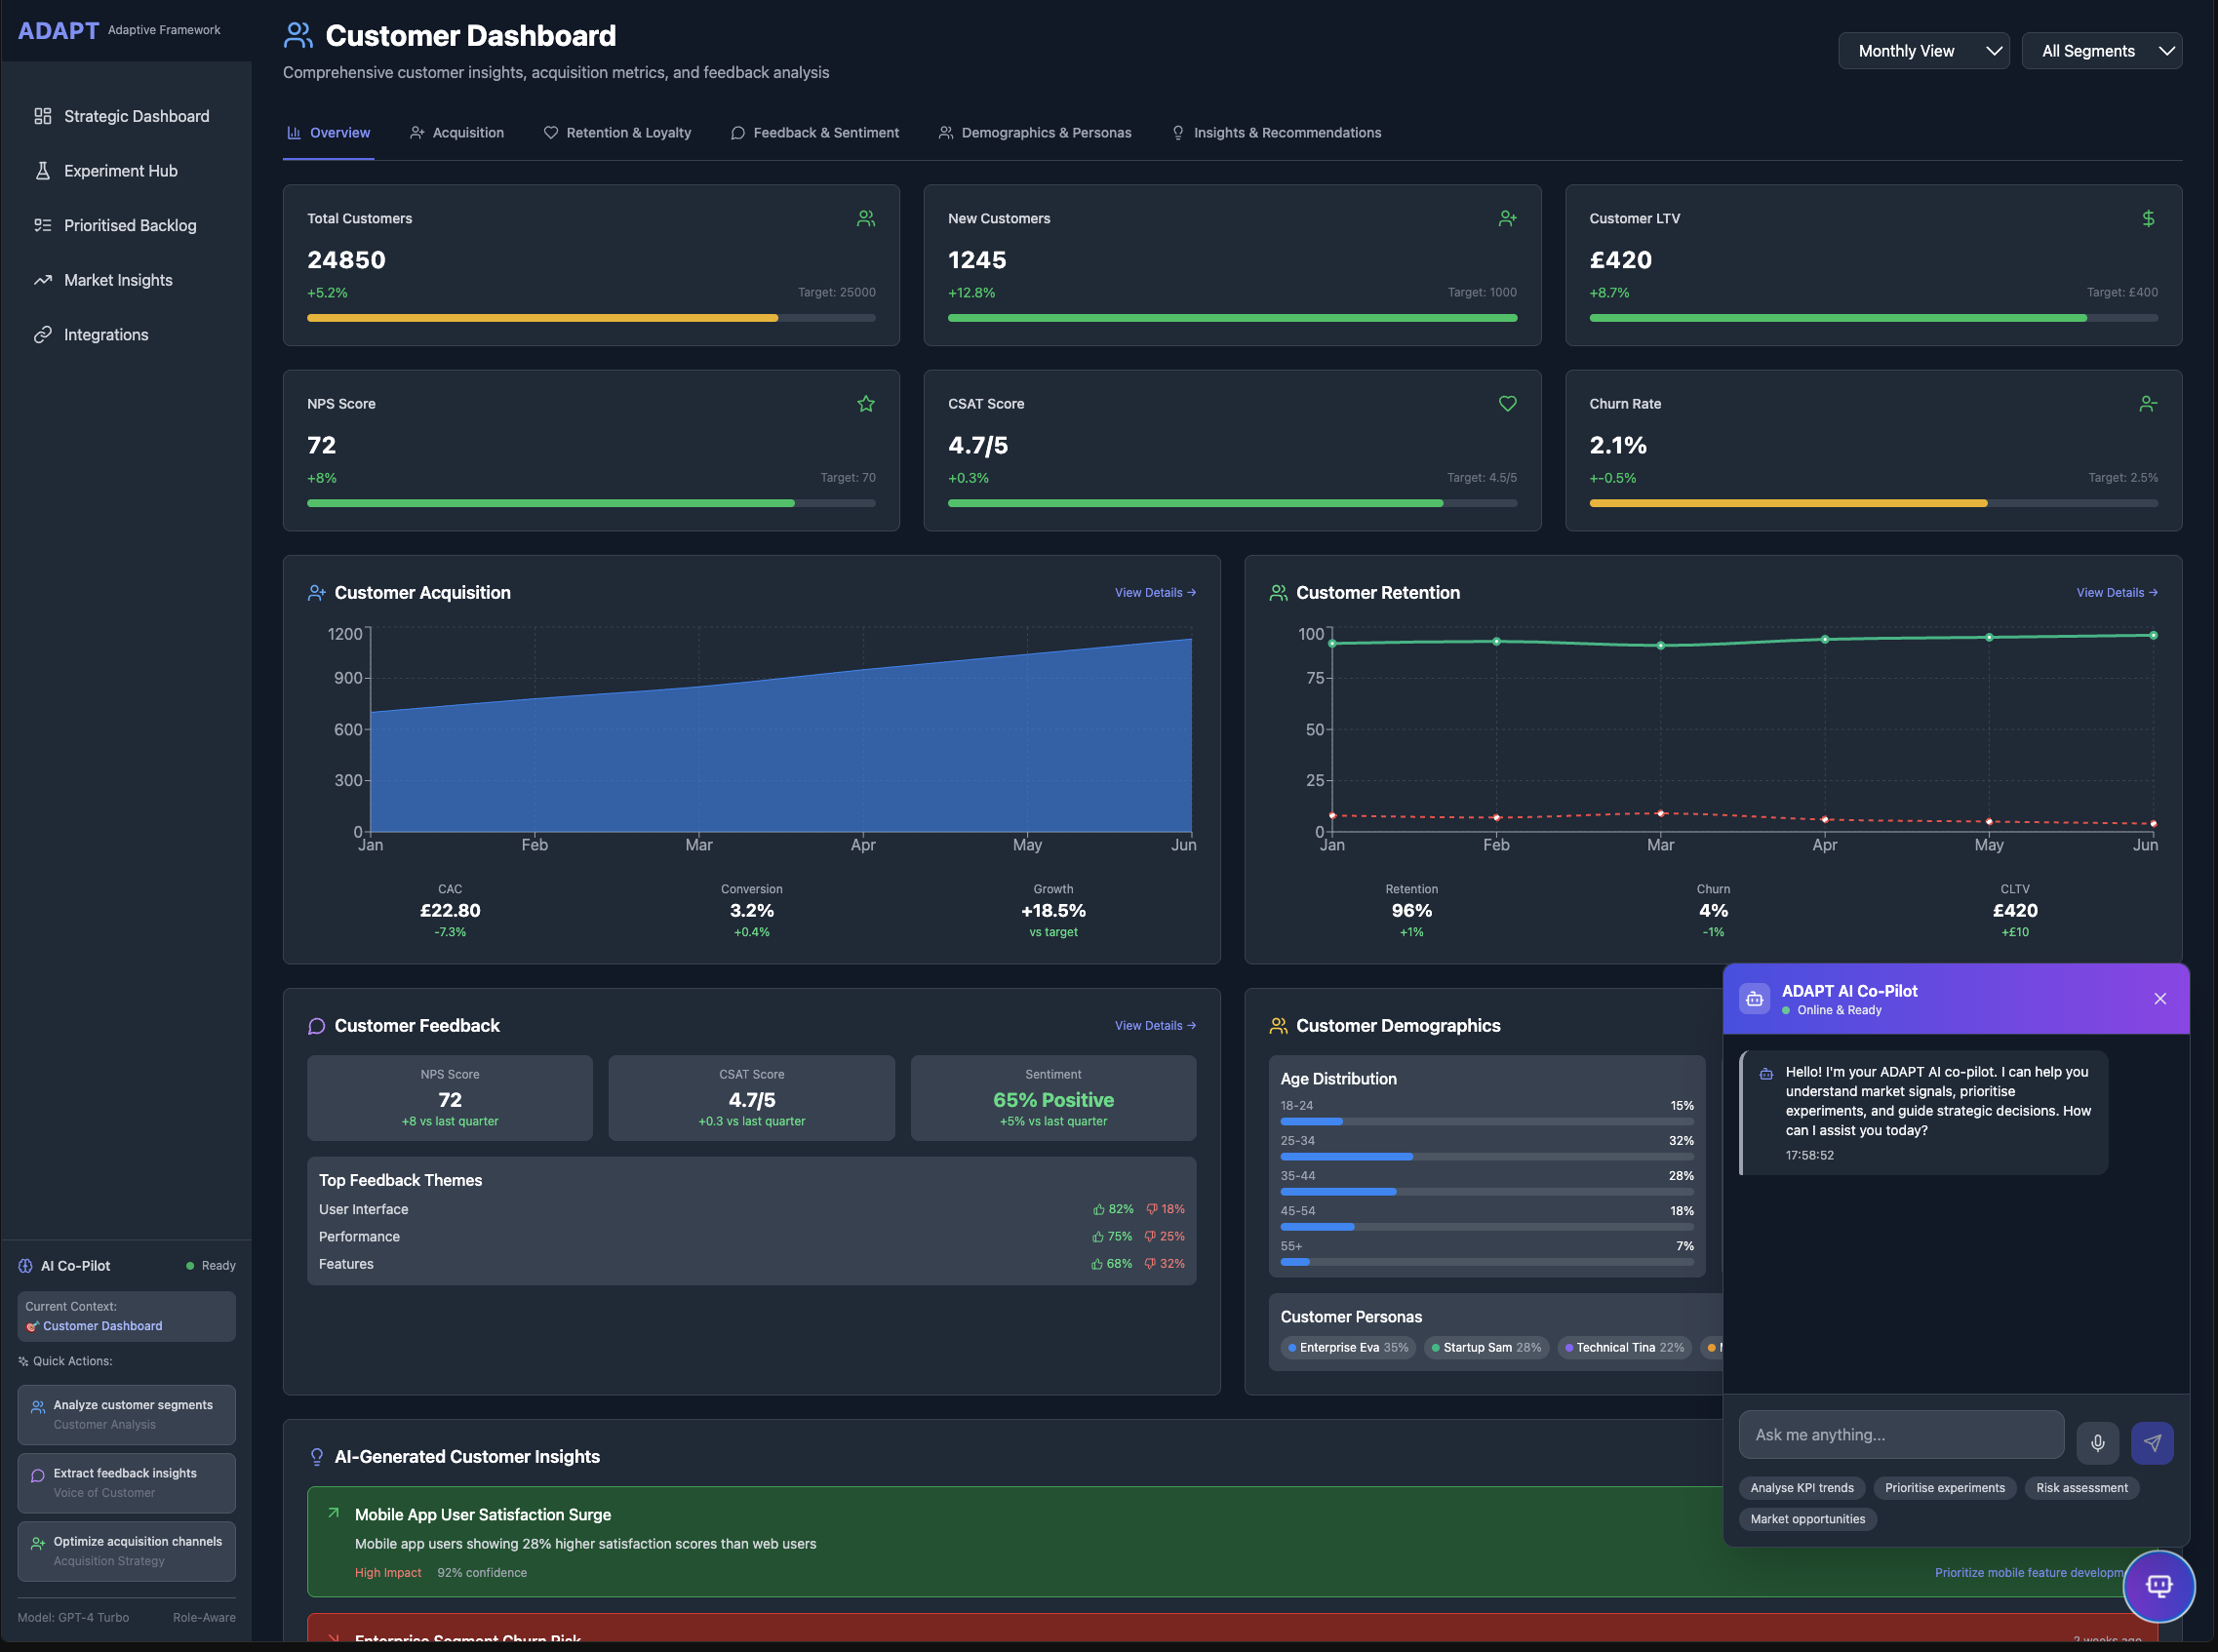Click the microphone icon in co-pilot chat
Viewport: 2218px width, 1652px height.
click(x=2097, y=1443)
